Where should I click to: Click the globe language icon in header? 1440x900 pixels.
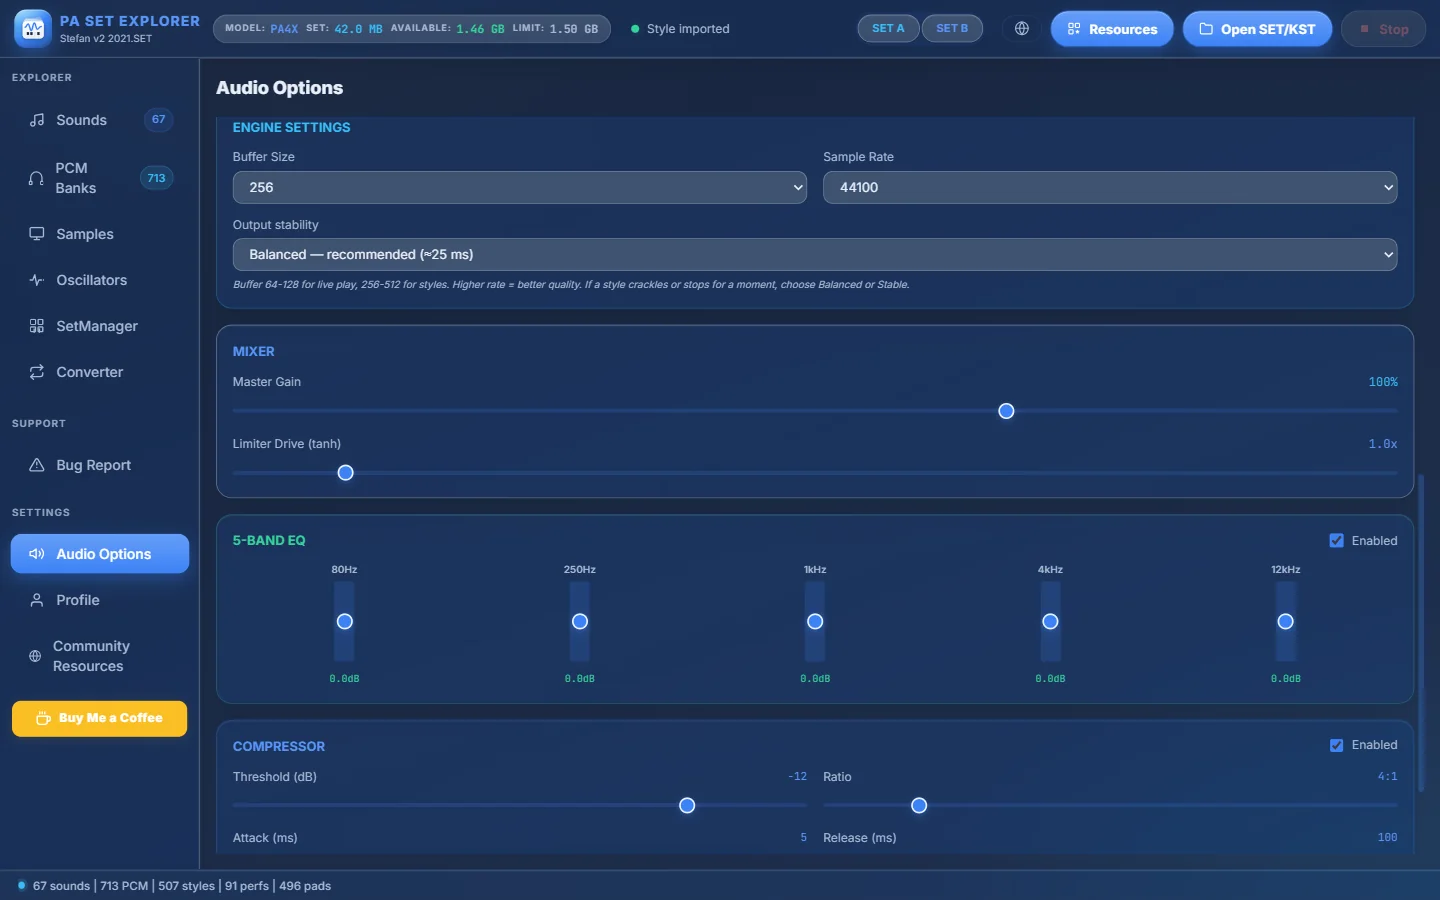(1021, 29)
